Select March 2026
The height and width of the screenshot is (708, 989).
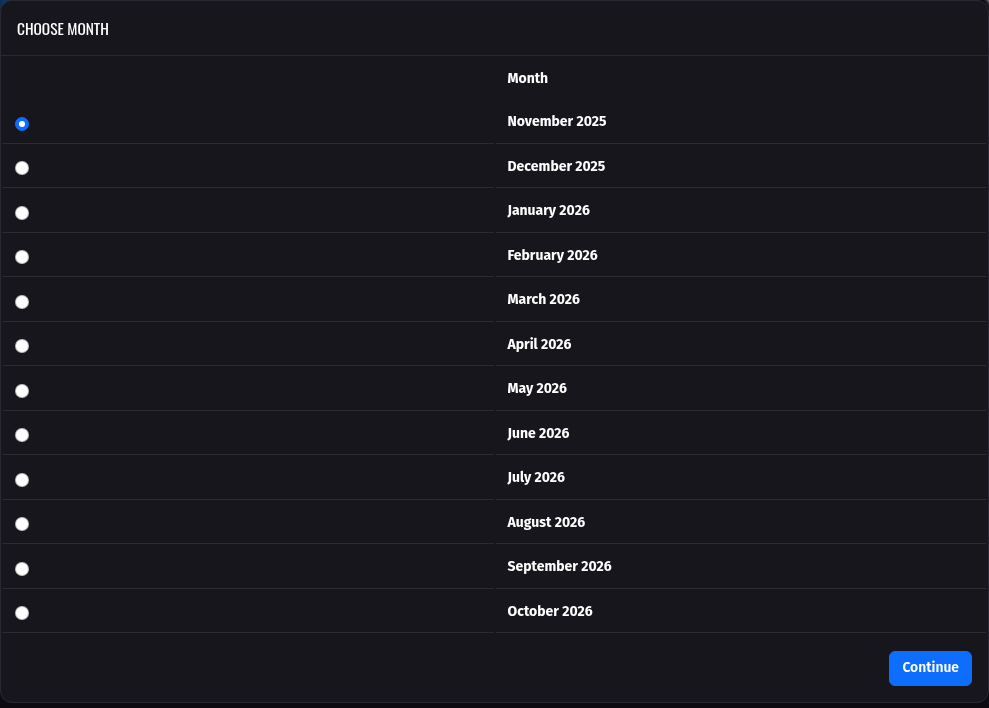click(x=21, y=301)
